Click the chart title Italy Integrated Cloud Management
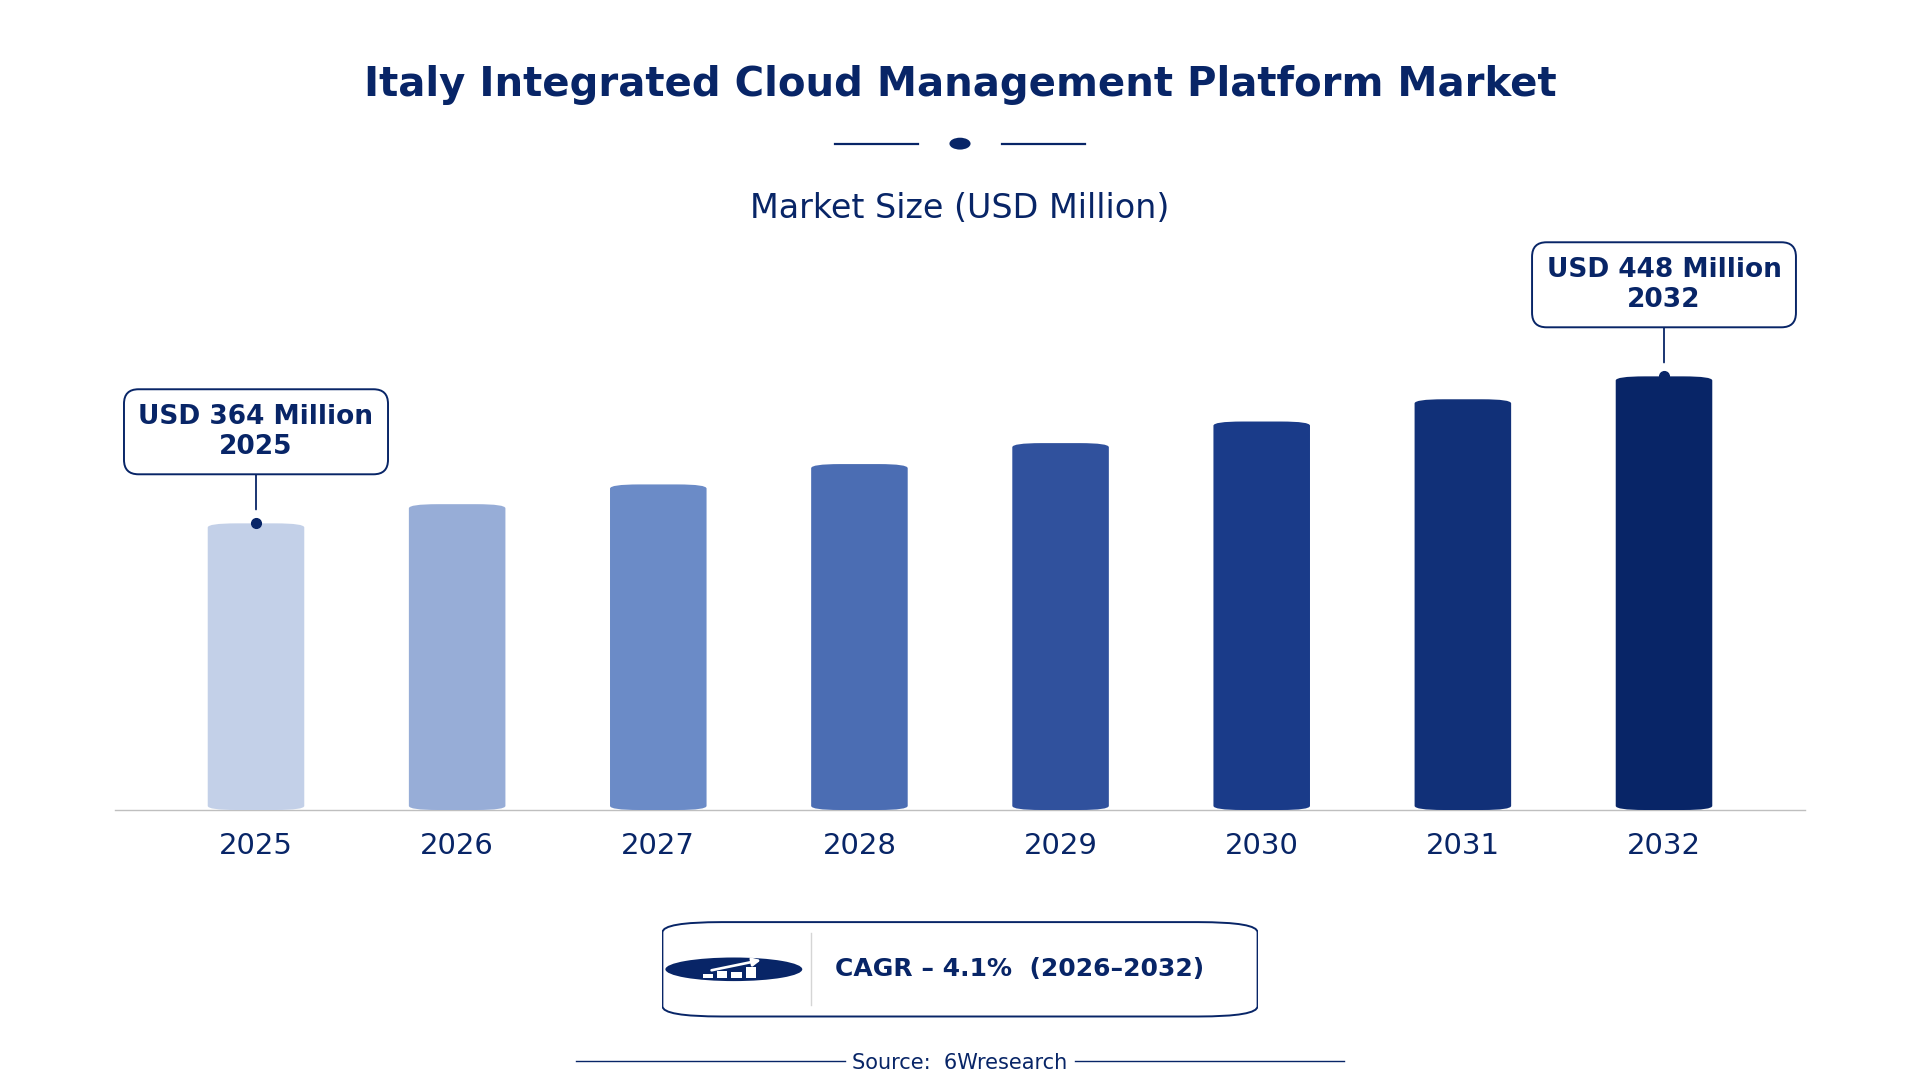Screen dimensions: 1920x1080 tap(960, 84)
